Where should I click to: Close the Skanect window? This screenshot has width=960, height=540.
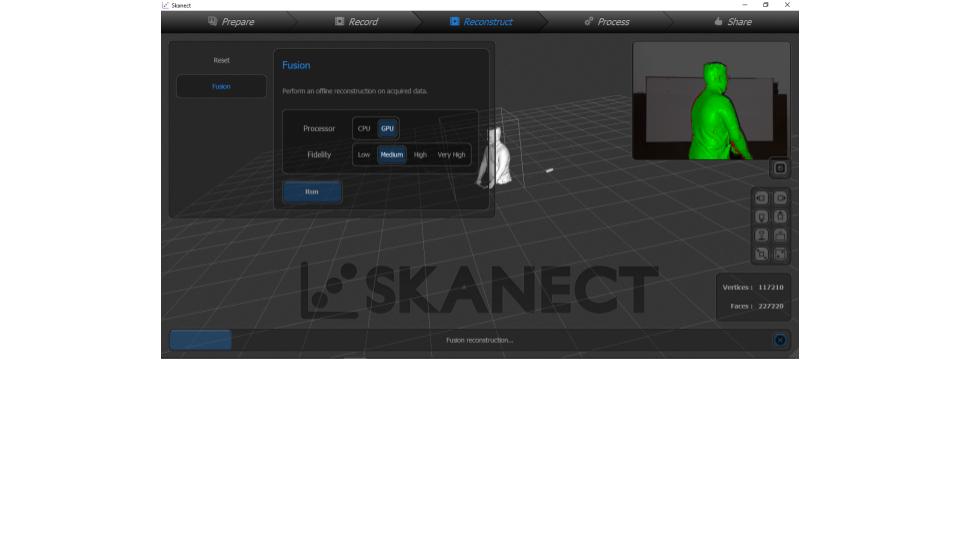[787, 5]
